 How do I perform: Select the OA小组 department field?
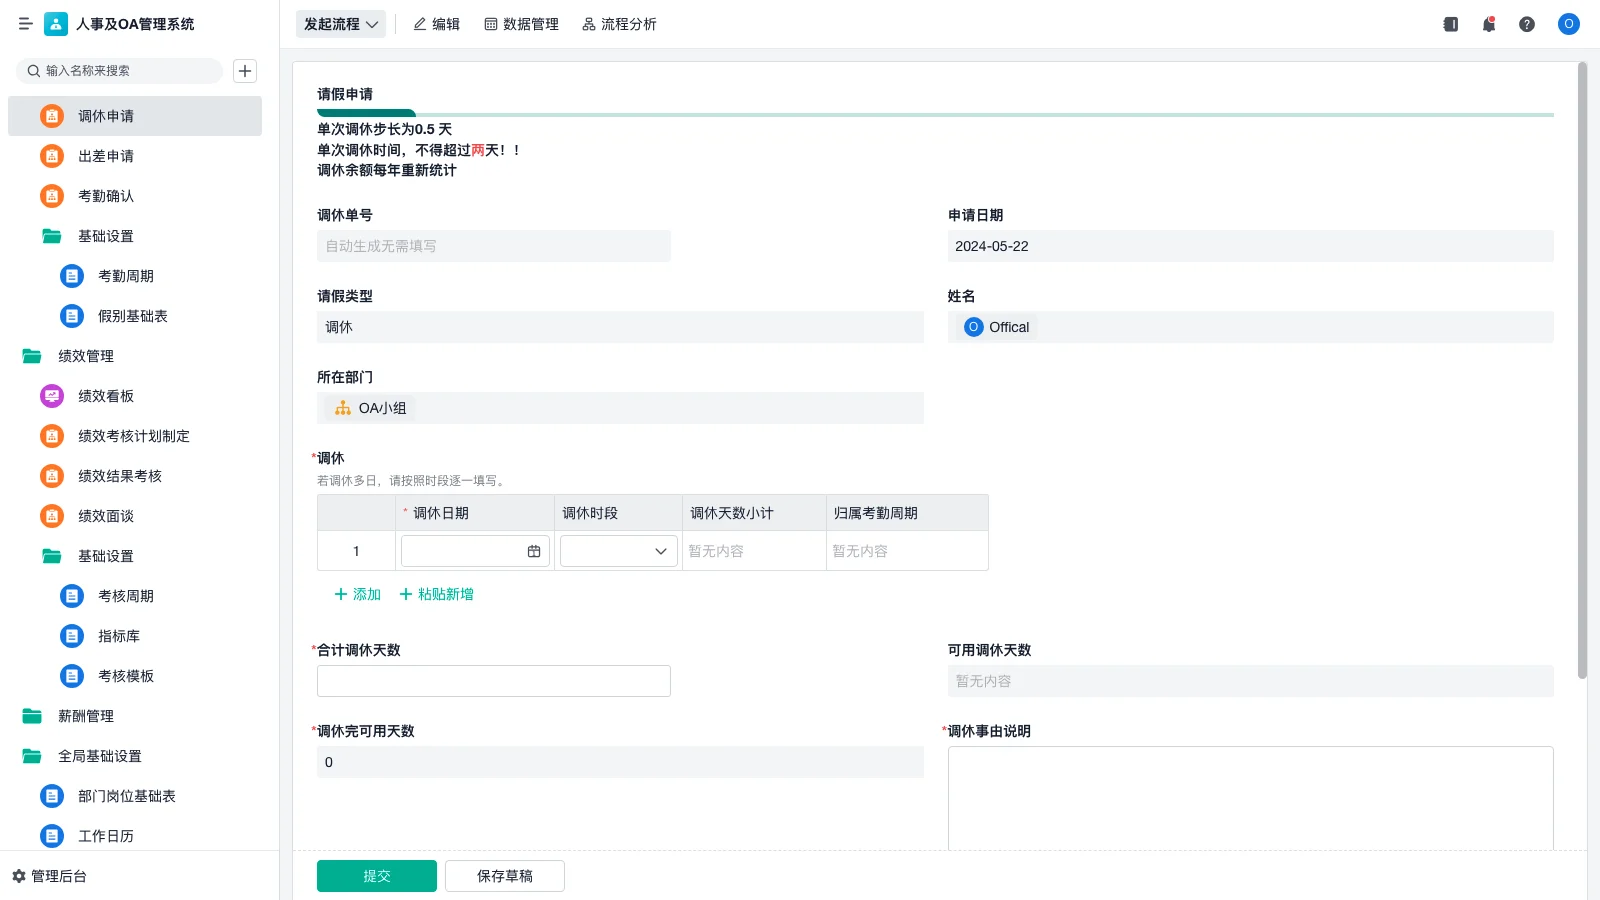tap(620, 407)
